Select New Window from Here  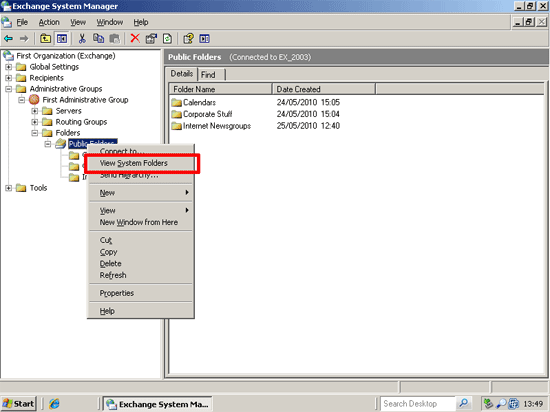[141, 222]
